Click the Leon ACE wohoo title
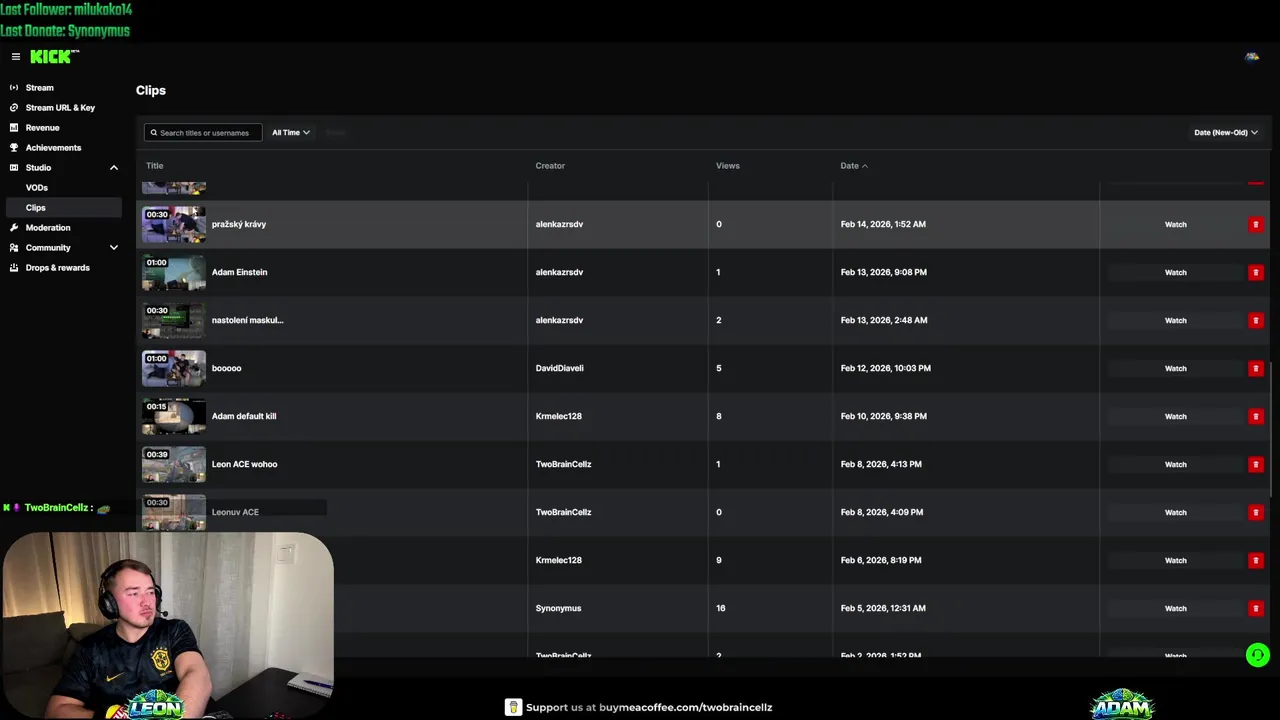Viewport: 1280px width, 720px height. [245, 464]
